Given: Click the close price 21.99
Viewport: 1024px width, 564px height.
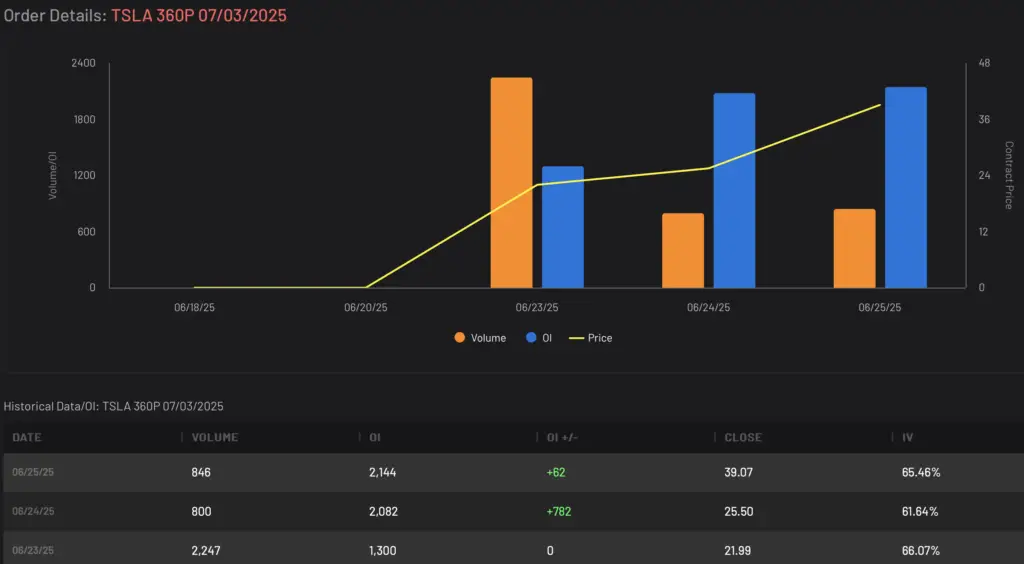Looking at the screenshot, I should pos(738,550).
